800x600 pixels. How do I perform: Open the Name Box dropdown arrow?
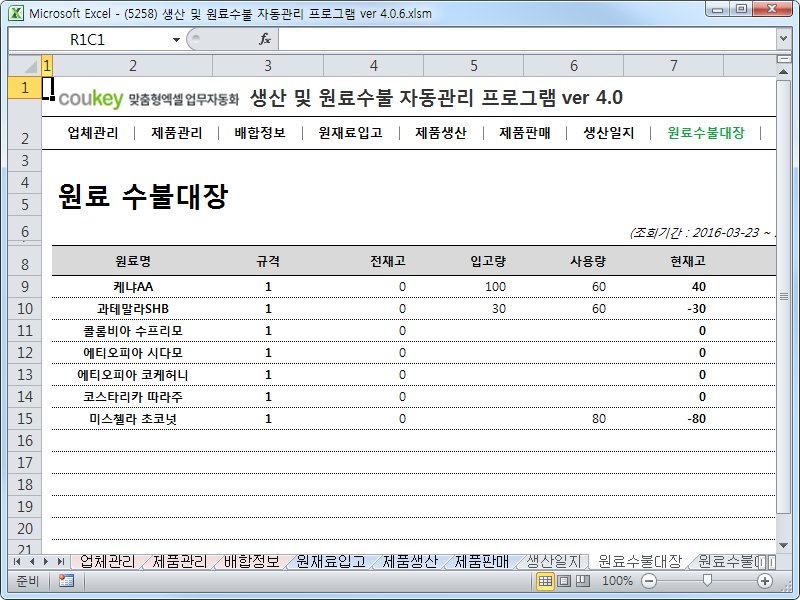click(176, 40)
